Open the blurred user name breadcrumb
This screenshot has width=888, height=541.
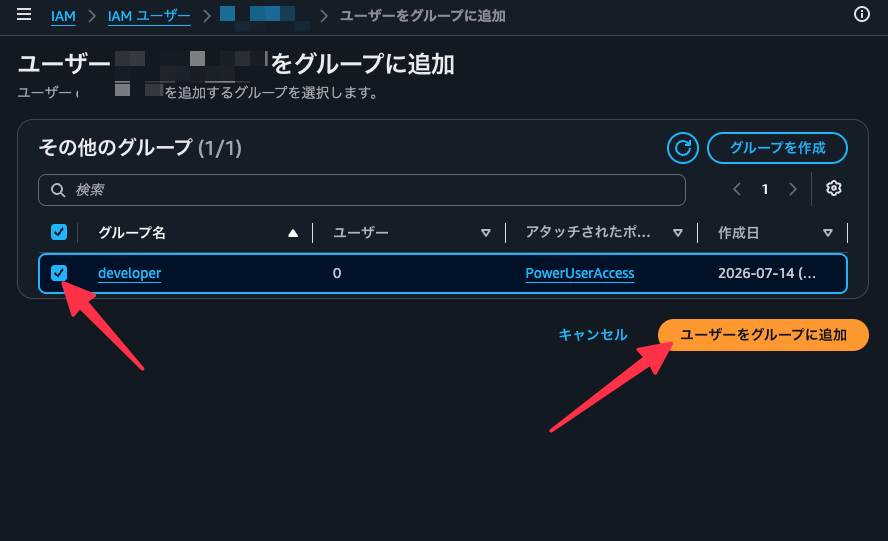(264, 16)
